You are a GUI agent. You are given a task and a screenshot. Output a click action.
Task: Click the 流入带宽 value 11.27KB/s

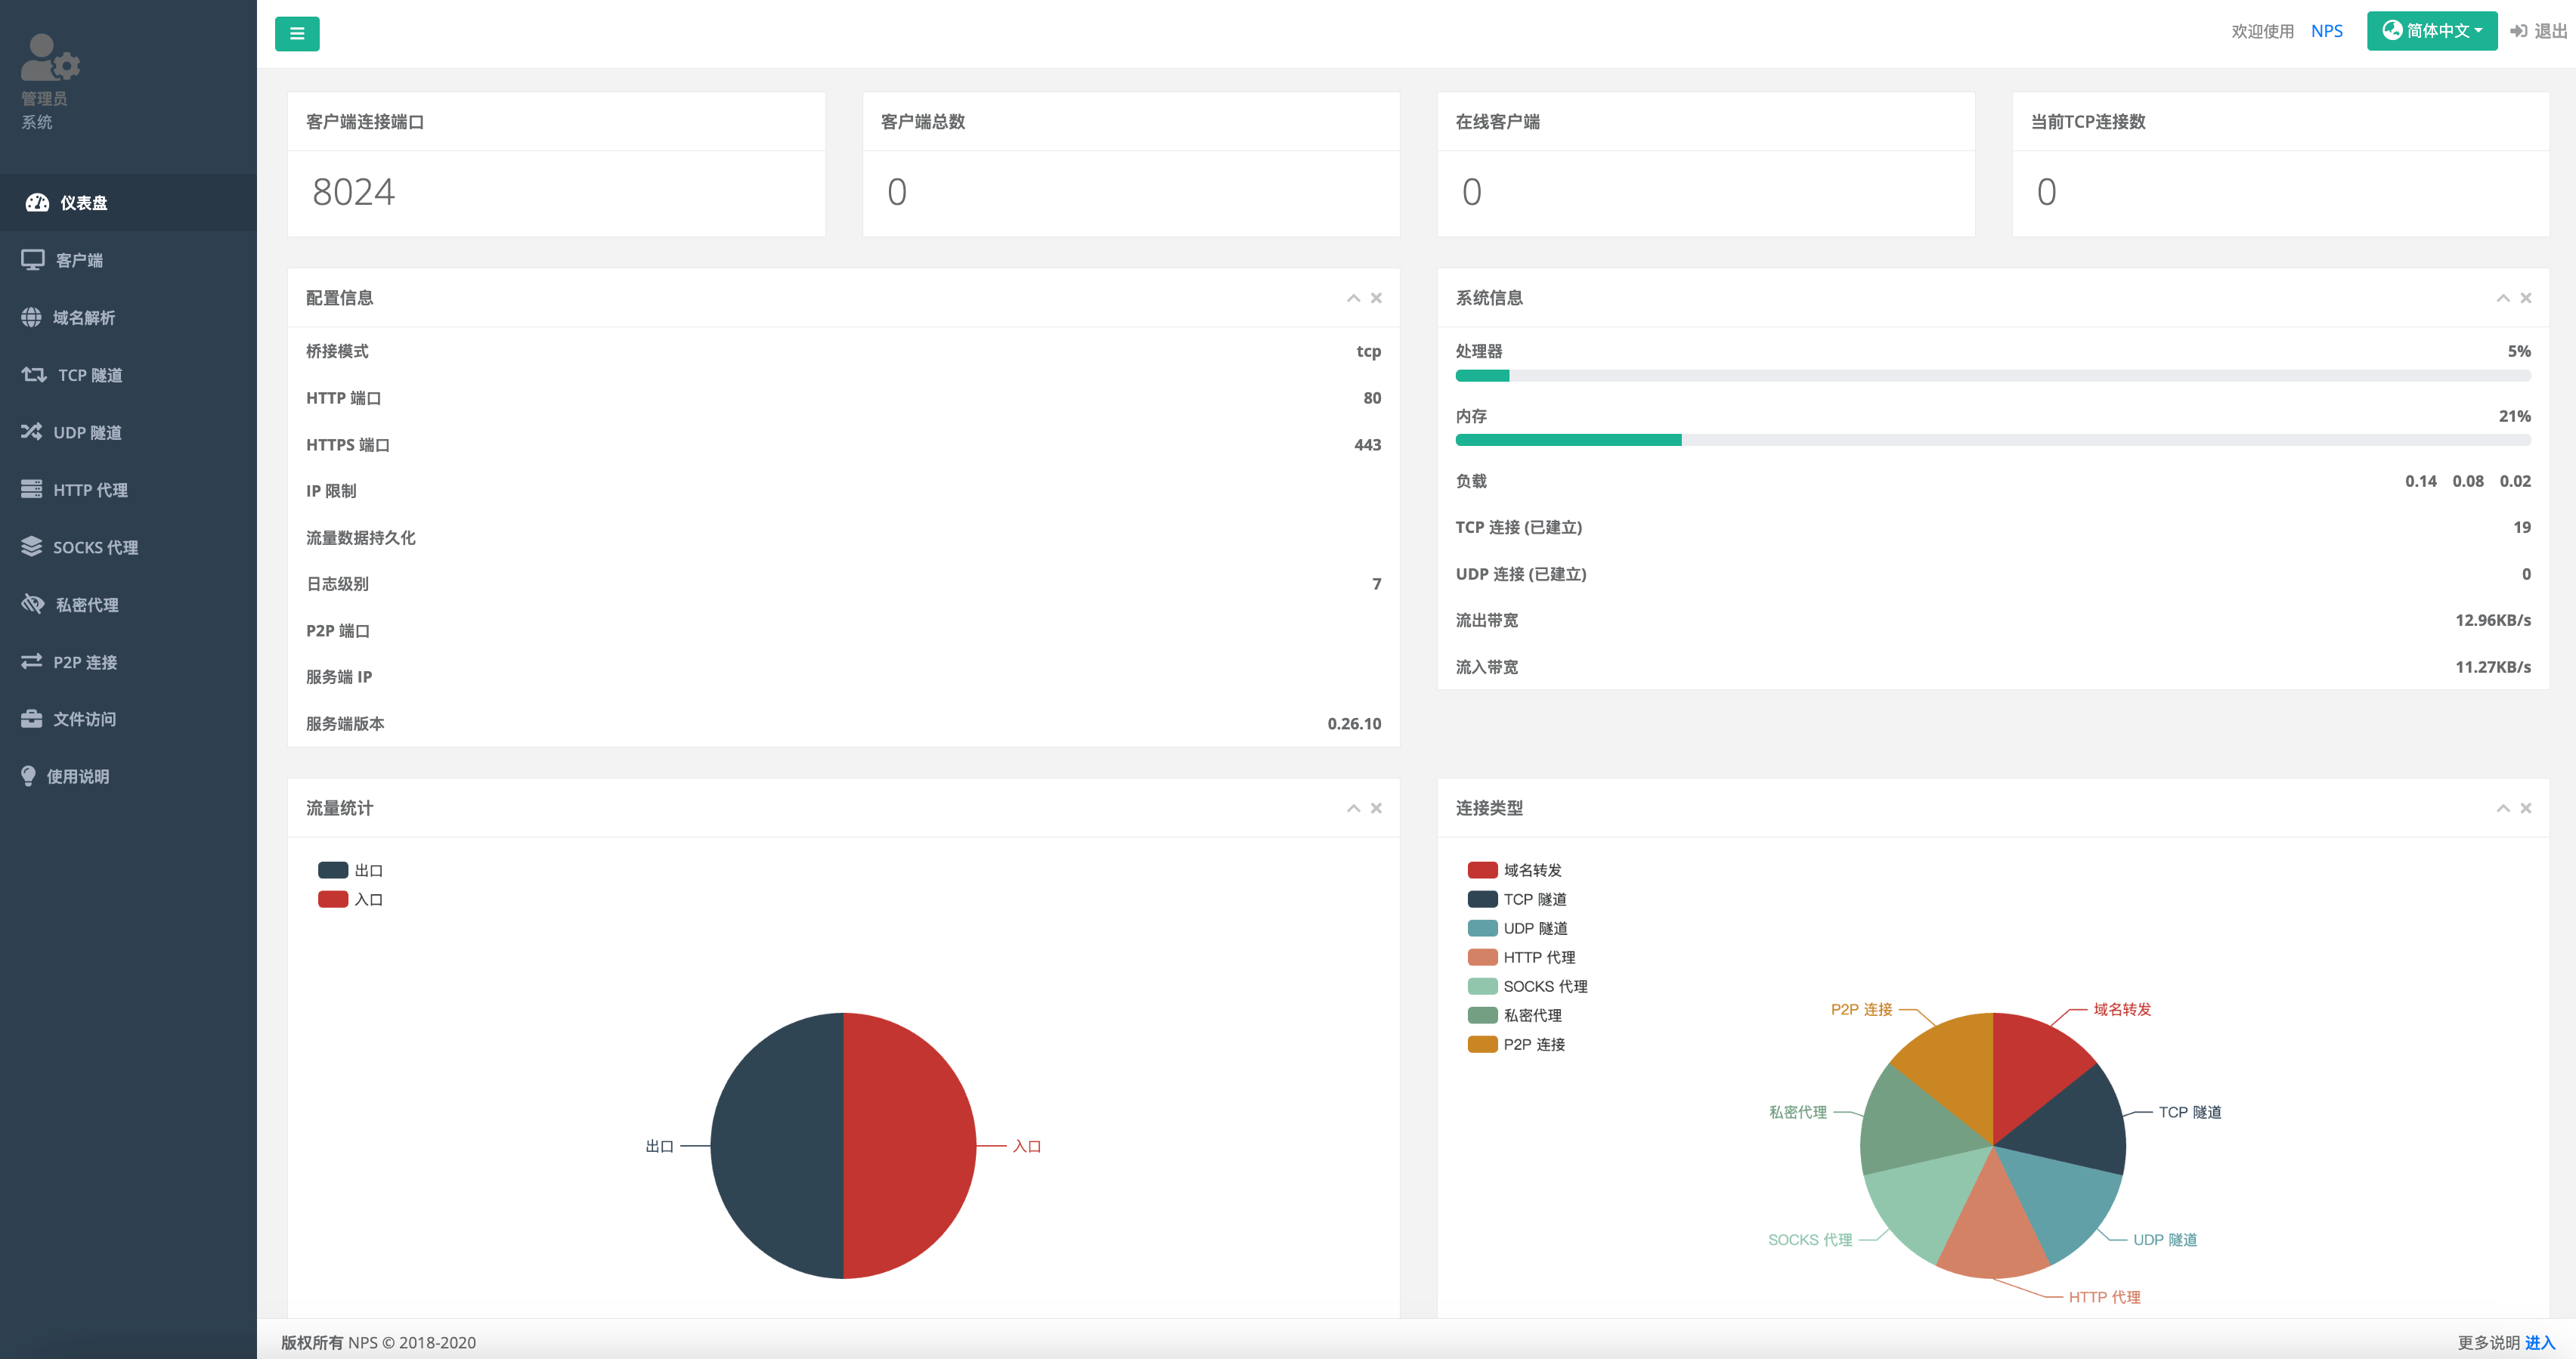click(2493, 667)
